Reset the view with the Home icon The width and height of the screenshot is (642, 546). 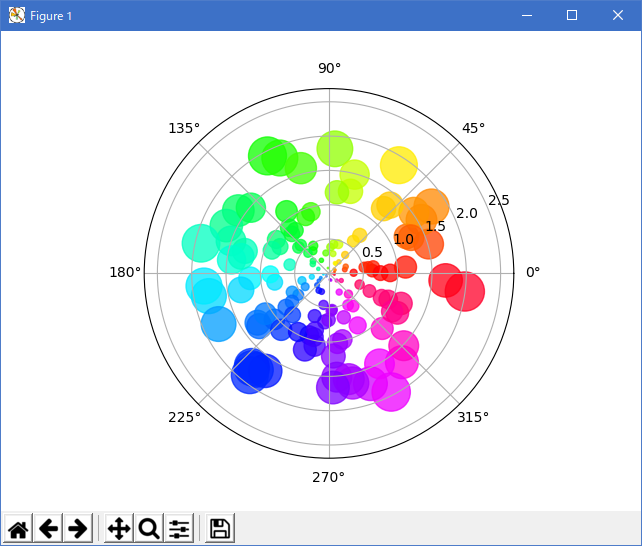tap(18, 528)
